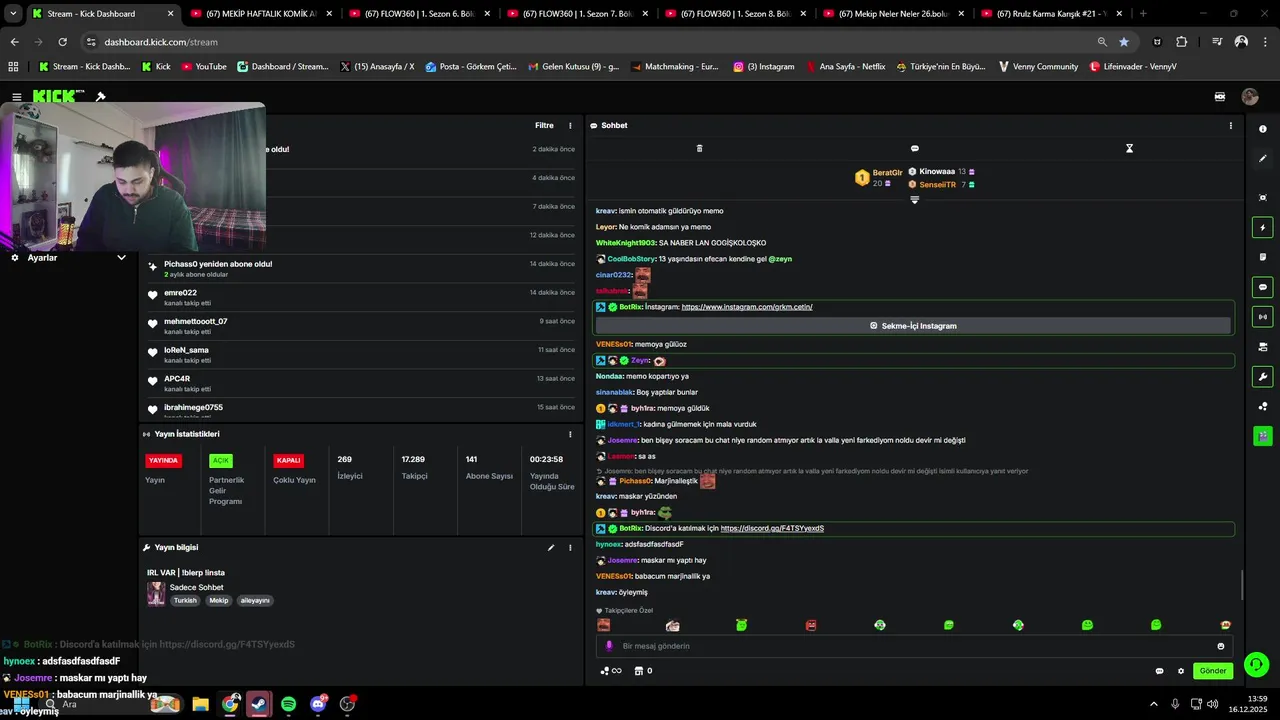This screenshot has width=1280, height=720.
Task: Open the Matchmaking bookmark
Action: [674, 67]
